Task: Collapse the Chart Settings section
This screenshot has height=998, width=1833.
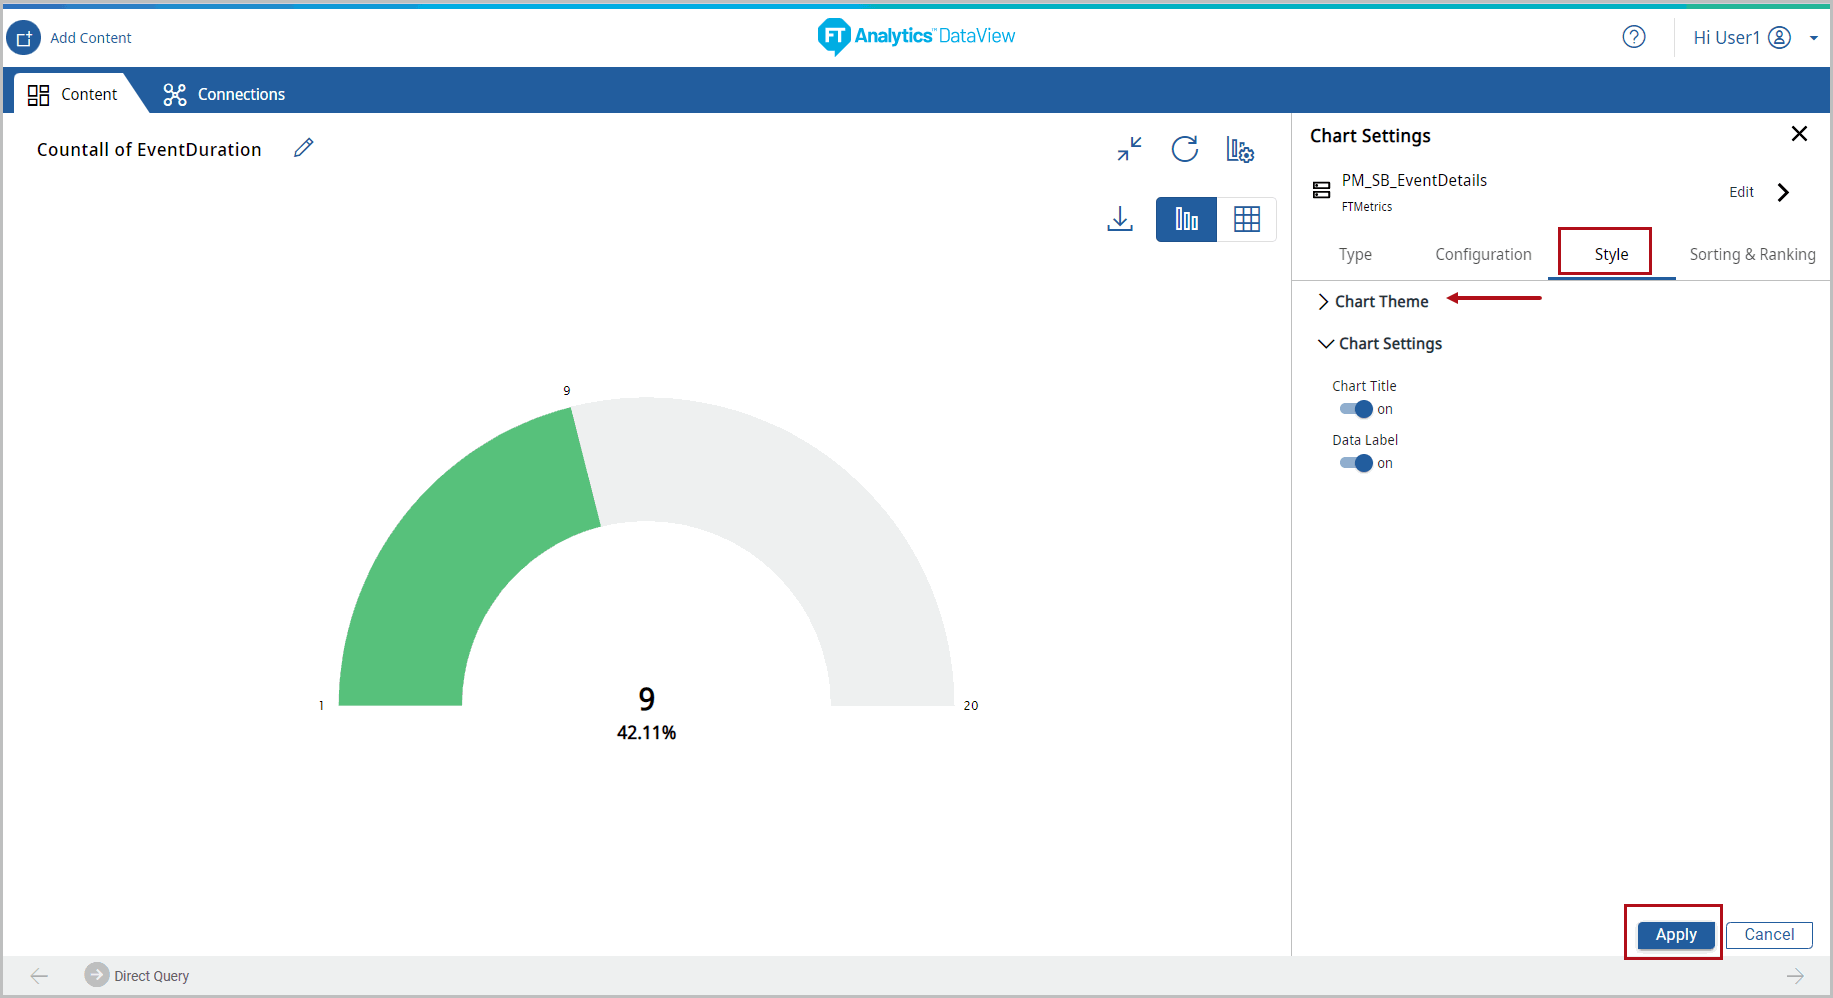Action: pyautogui.click(x=1388, y=344)
